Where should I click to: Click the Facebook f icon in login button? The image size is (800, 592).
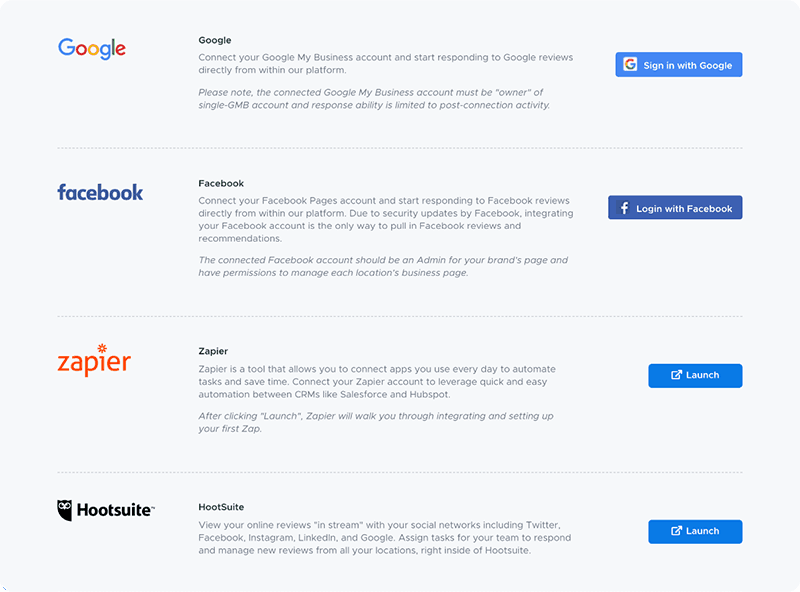click(x=624, y=208)
